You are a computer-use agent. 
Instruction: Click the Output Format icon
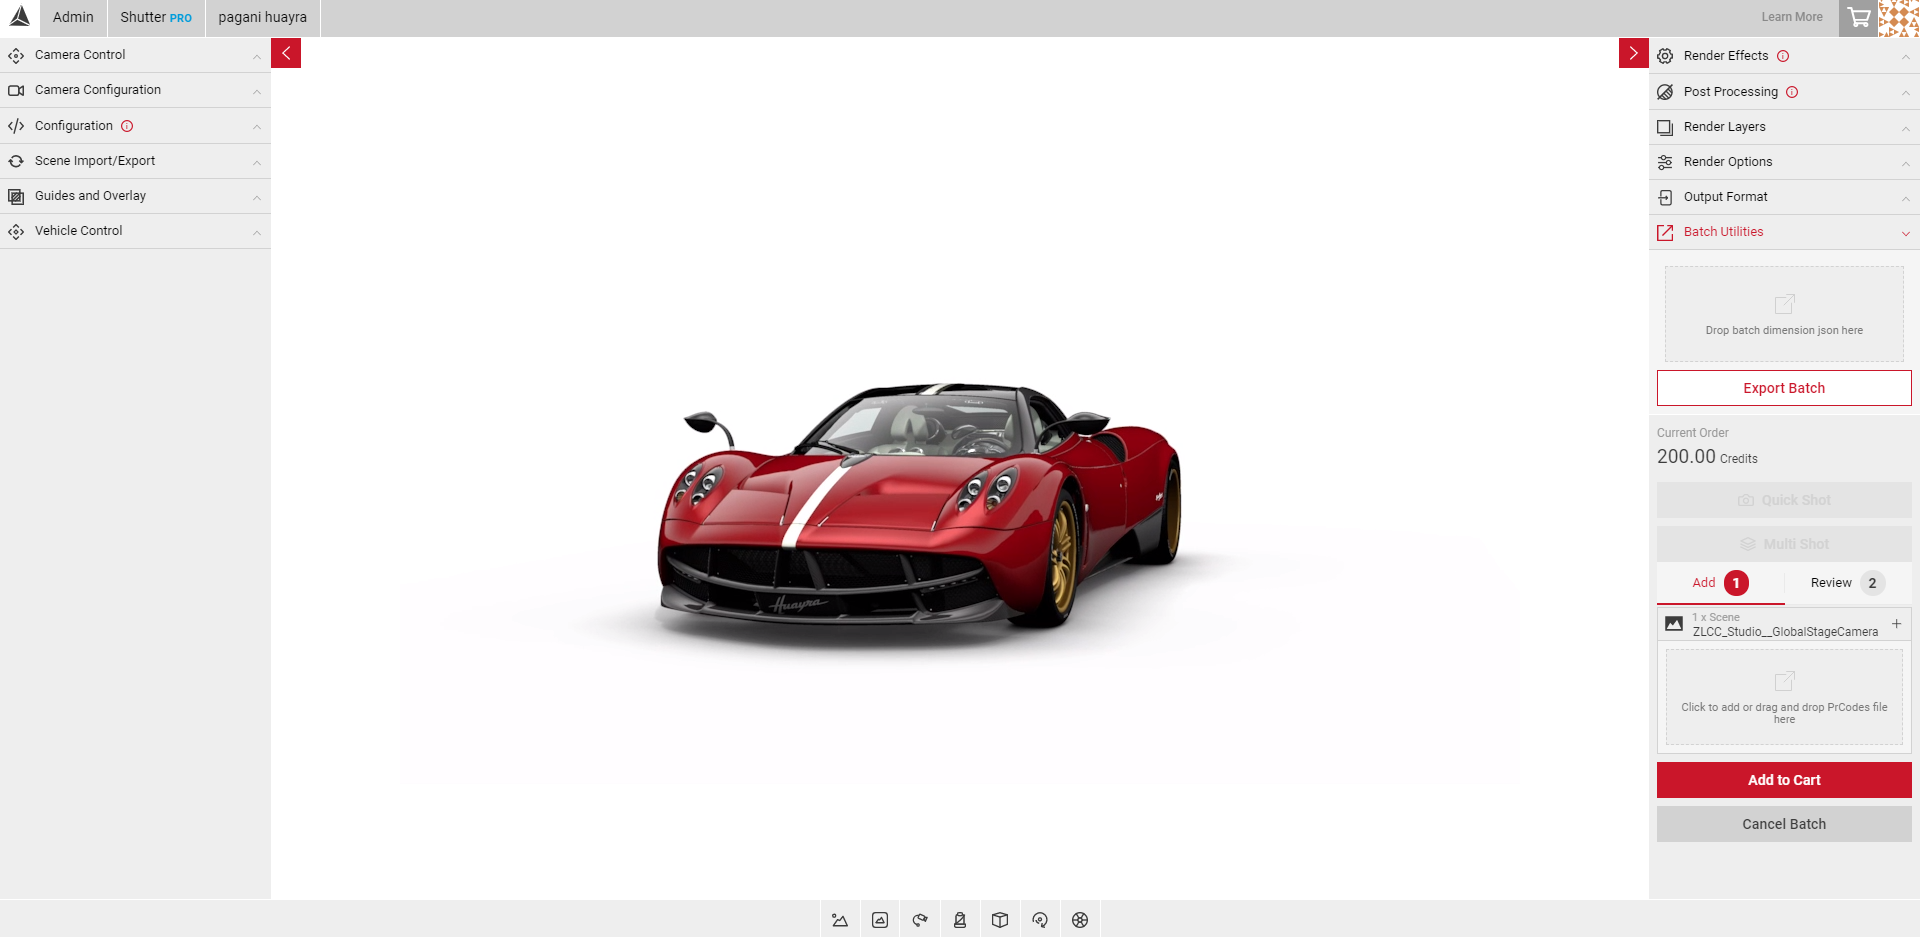pyautogui.click(x=1665, y=197)
